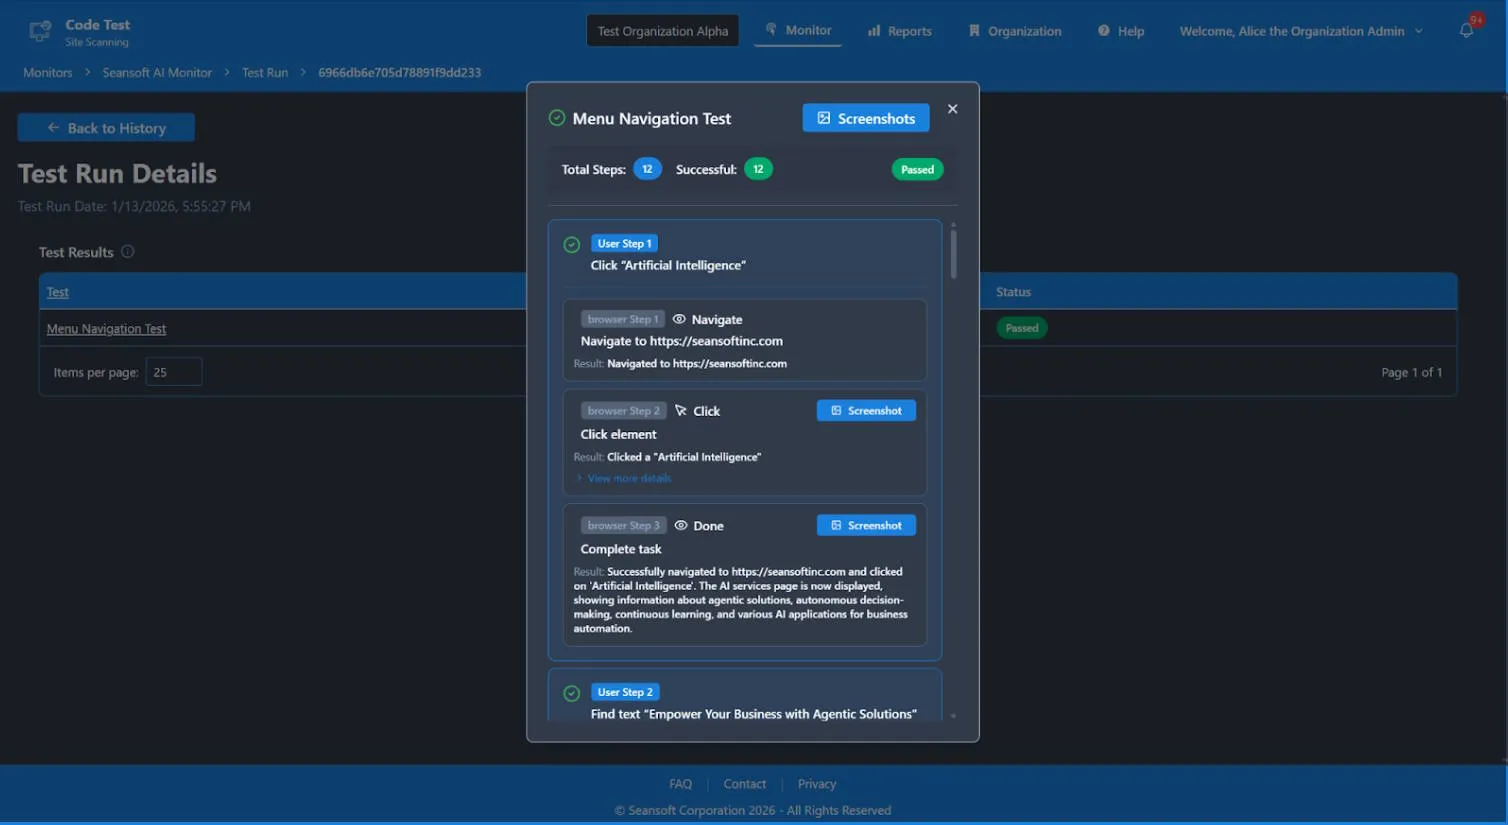Screen dimensions: 1508x825
Task: Click the Screenshots button in dialog header
Action: [865, 118]
